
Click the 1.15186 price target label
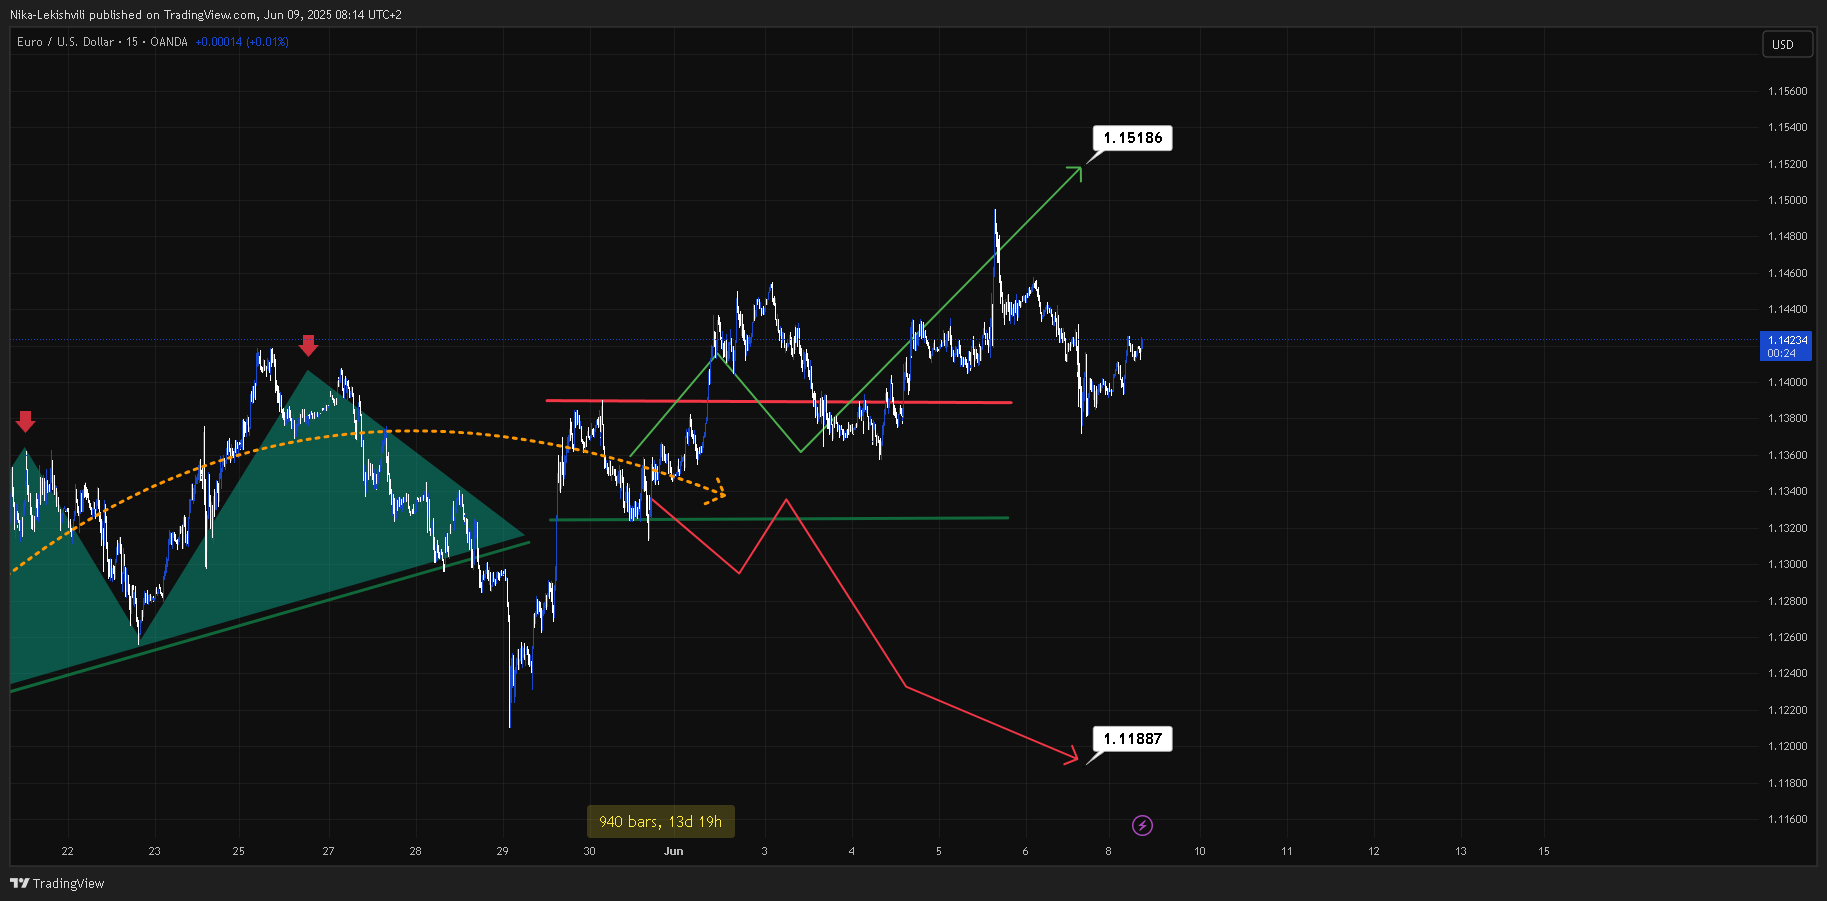pyautogui.click(x=1132, y=138)
